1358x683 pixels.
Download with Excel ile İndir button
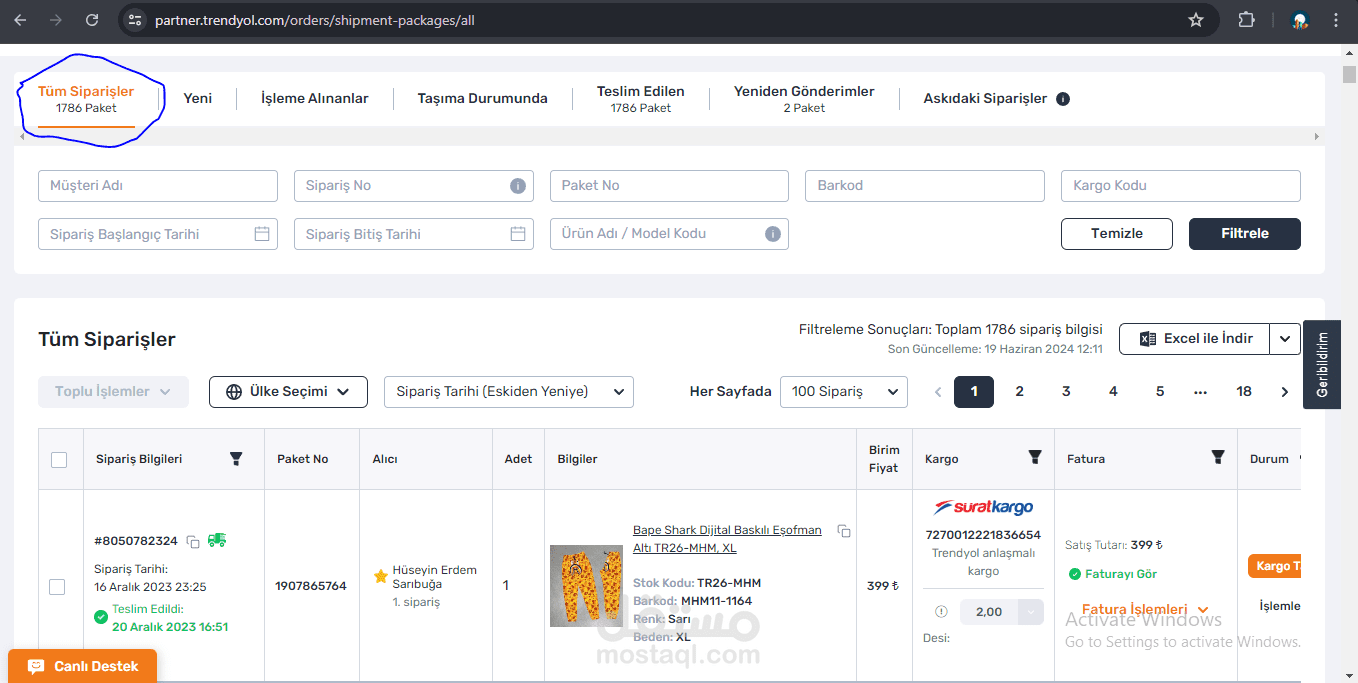pyautogui.click(x=1195, y=339)
